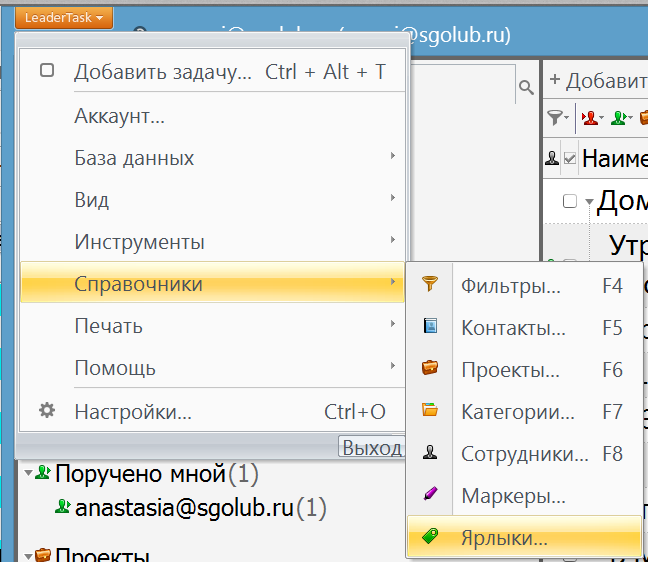The width and height of the screenshot is (648, 562).
Task: Click the briefcase icon beside Проекты… in submenu
Action: [430, 369]
